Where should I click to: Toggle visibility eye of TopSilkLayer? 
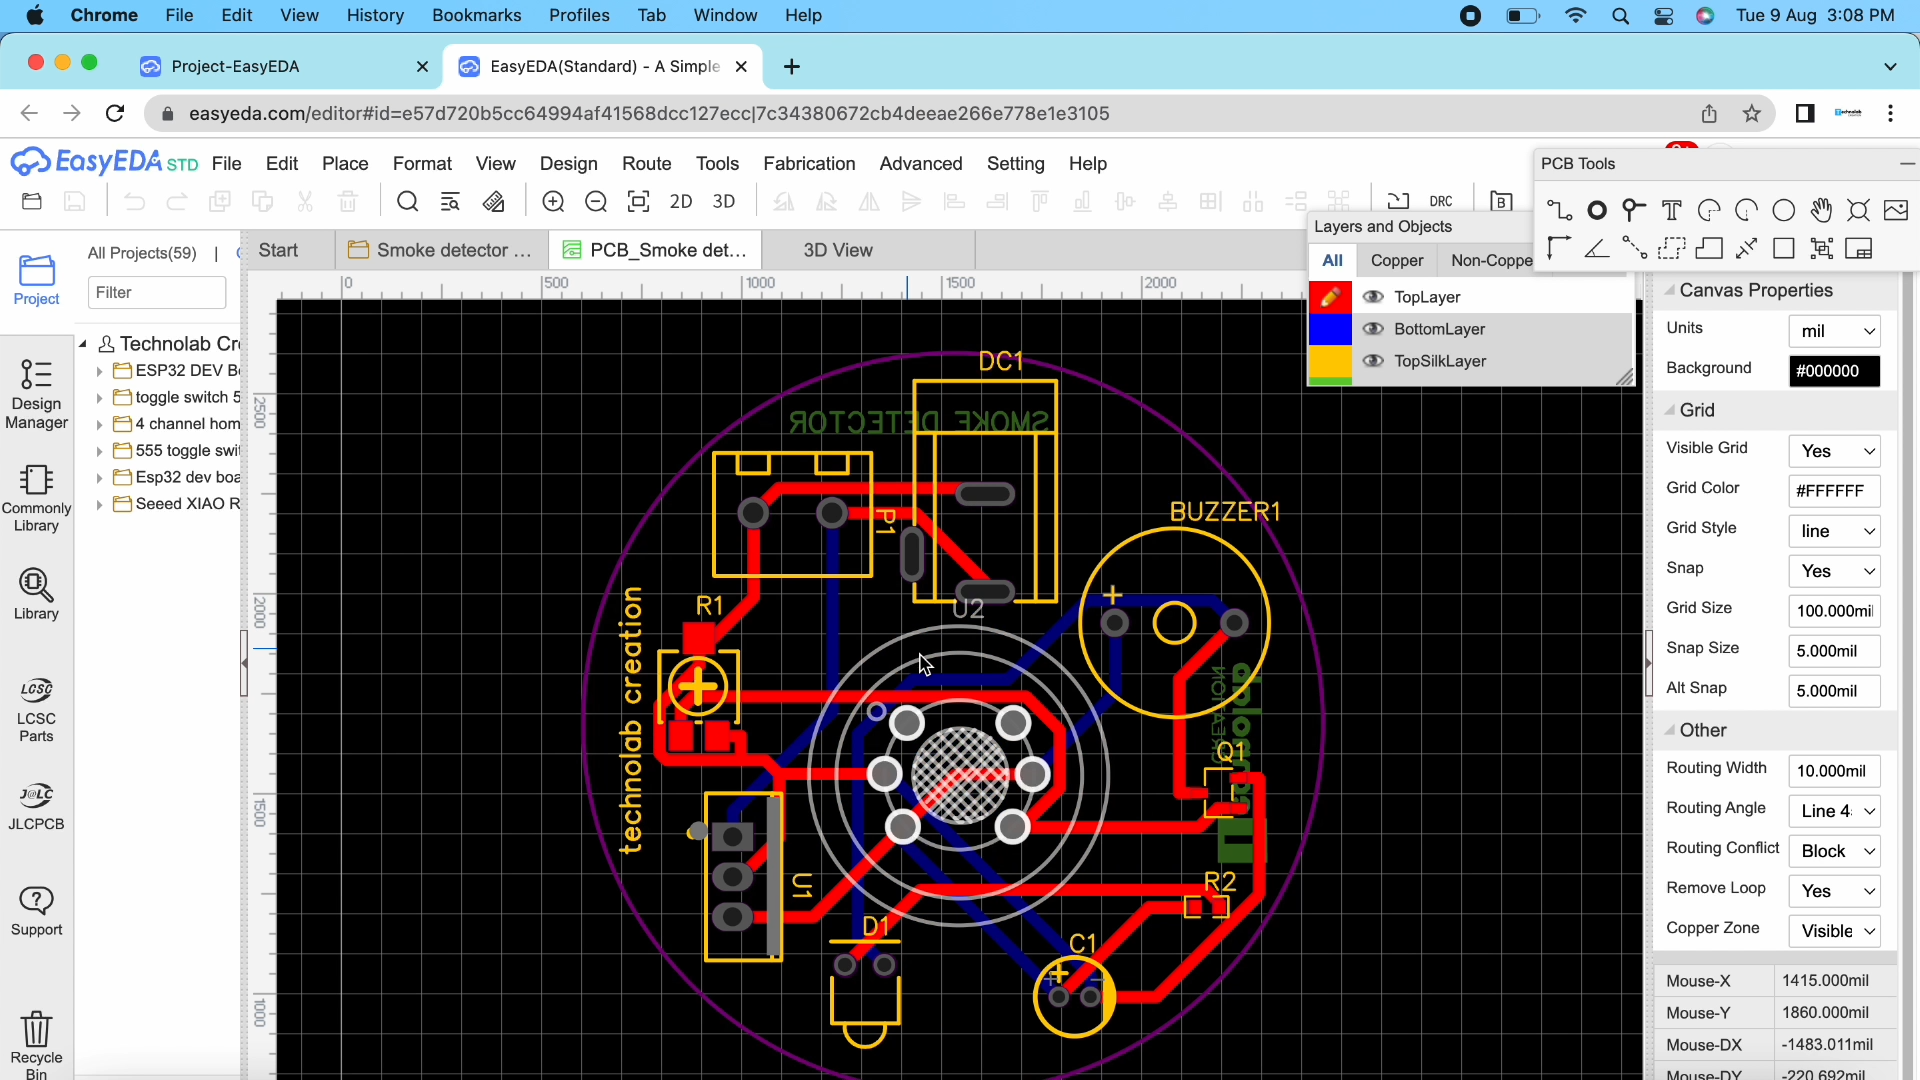tap(1373, 361)
